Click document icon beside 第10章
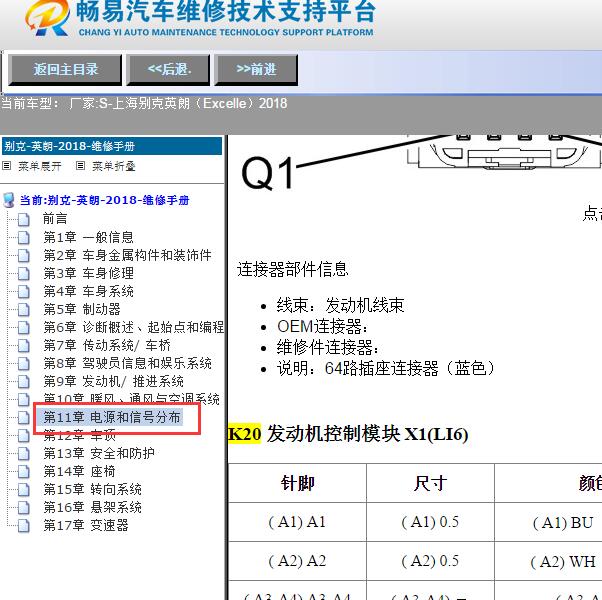This screenshot has height=600, width=602. pos(24,400)
